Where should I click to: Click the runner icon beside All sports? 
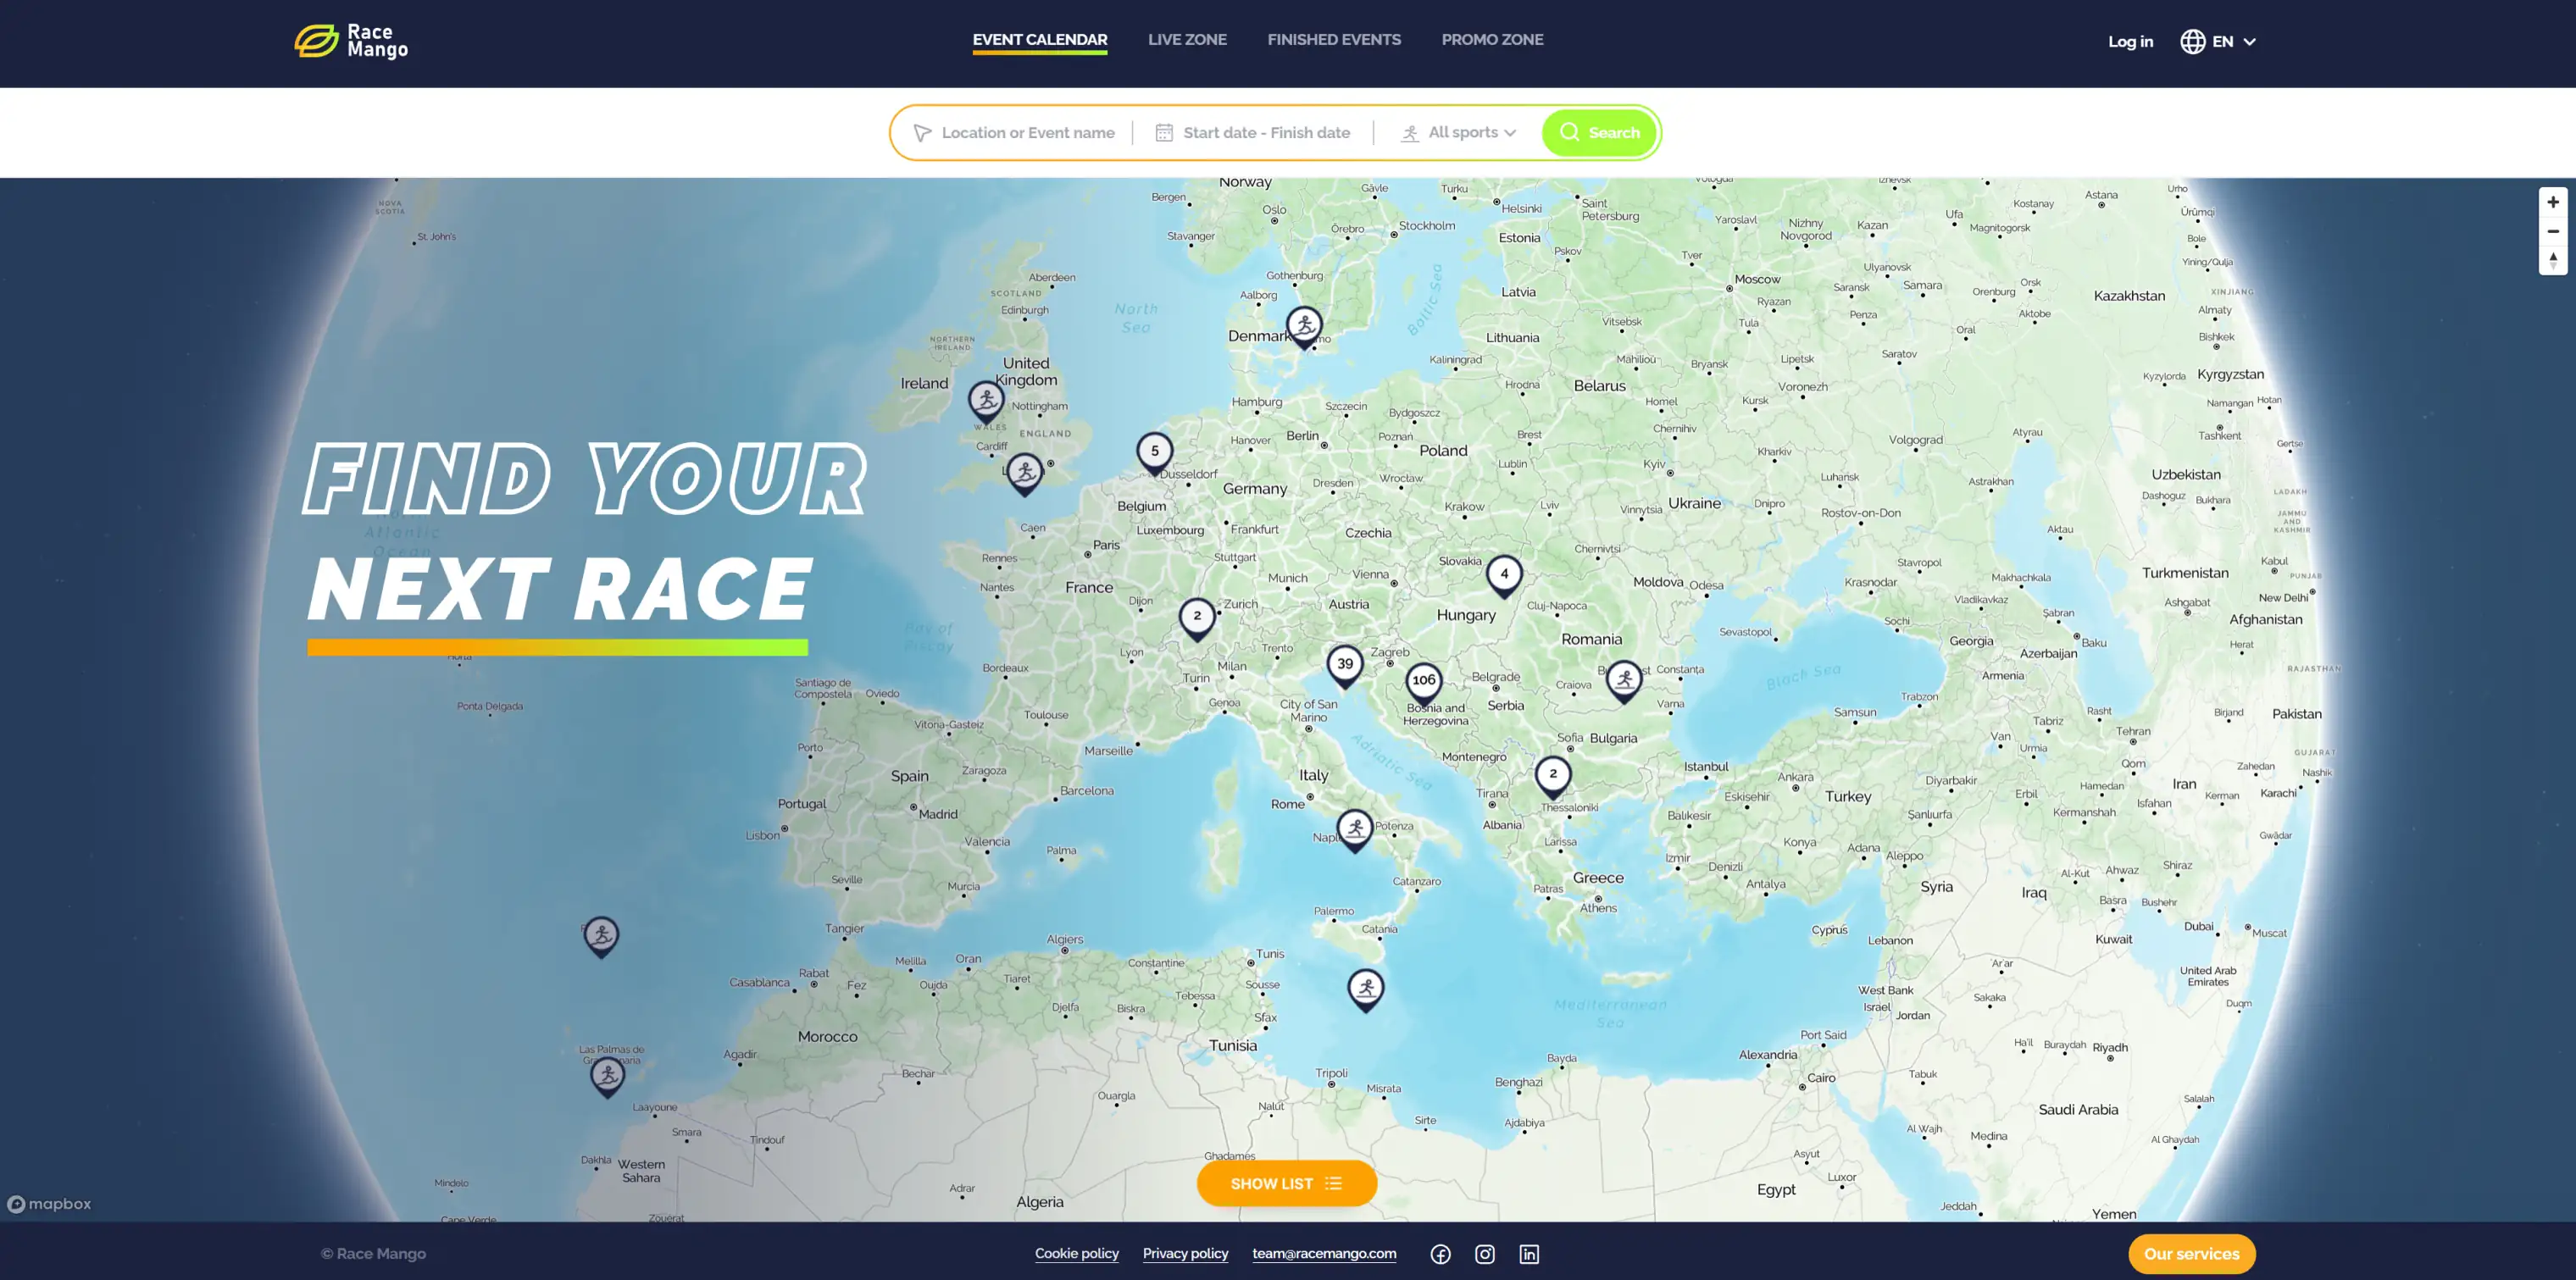[1410, 133]
